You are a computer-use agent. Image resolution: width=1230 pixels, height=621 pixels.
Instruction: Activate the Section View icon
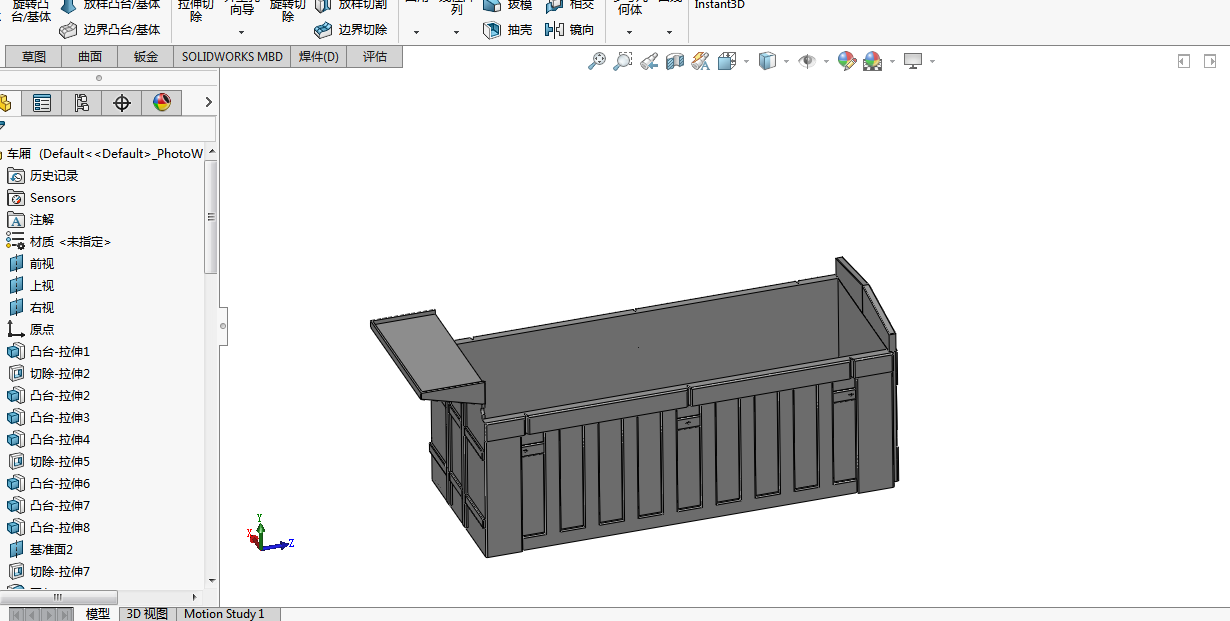(675, 61)
